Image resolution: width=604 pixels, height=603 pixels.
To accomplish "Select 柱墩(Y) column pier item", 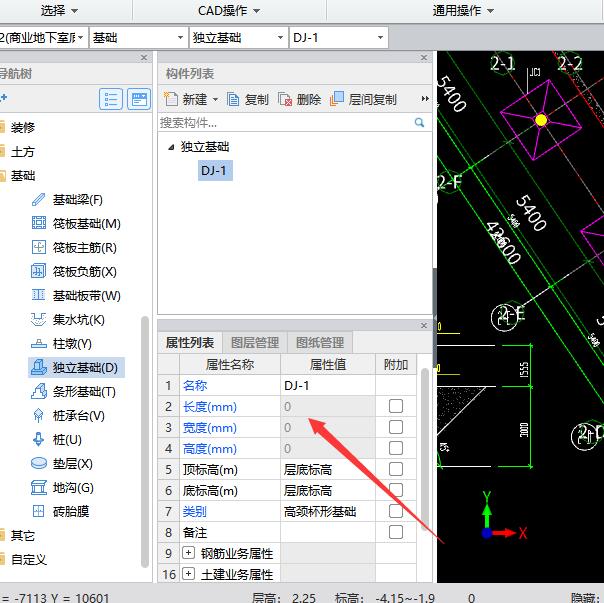I will 62,343.
